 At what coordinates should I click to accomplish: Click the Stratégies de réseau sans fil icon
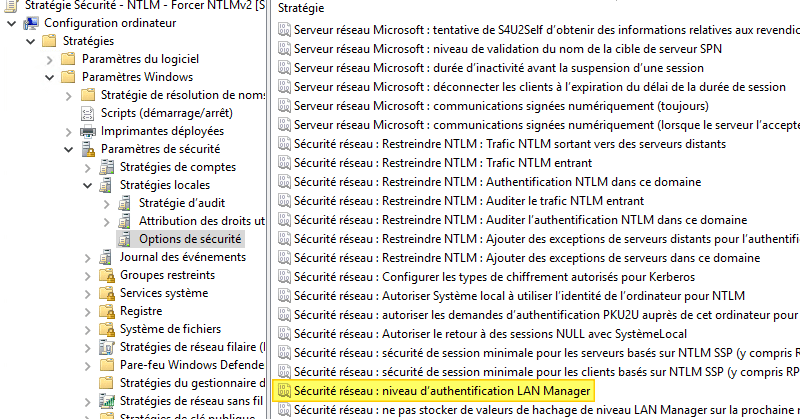pos(107,401)
